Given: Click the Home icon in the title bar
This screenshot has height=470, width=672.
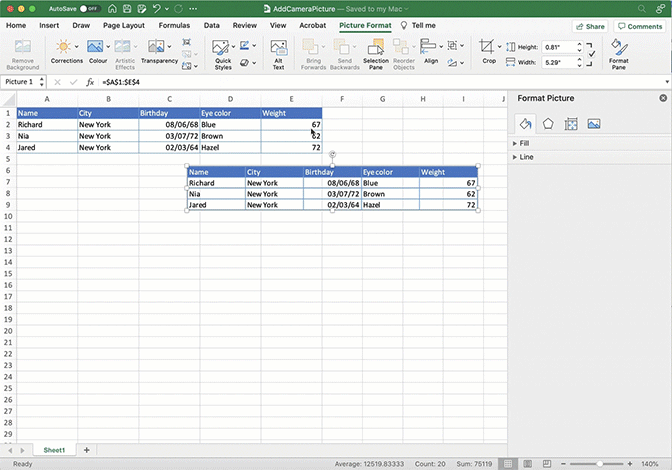Looking at the screenshot, I should 112,9.
